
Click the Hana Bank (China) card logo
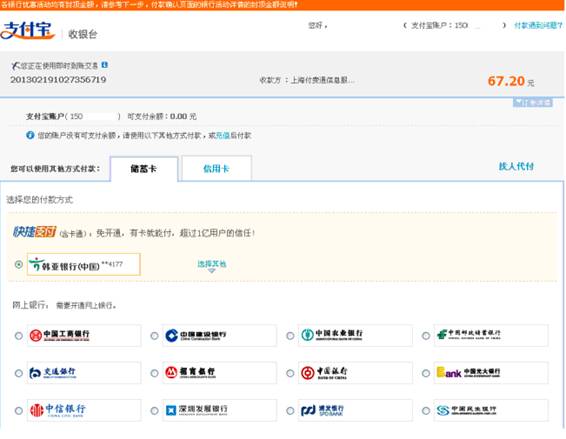point(64,265)
